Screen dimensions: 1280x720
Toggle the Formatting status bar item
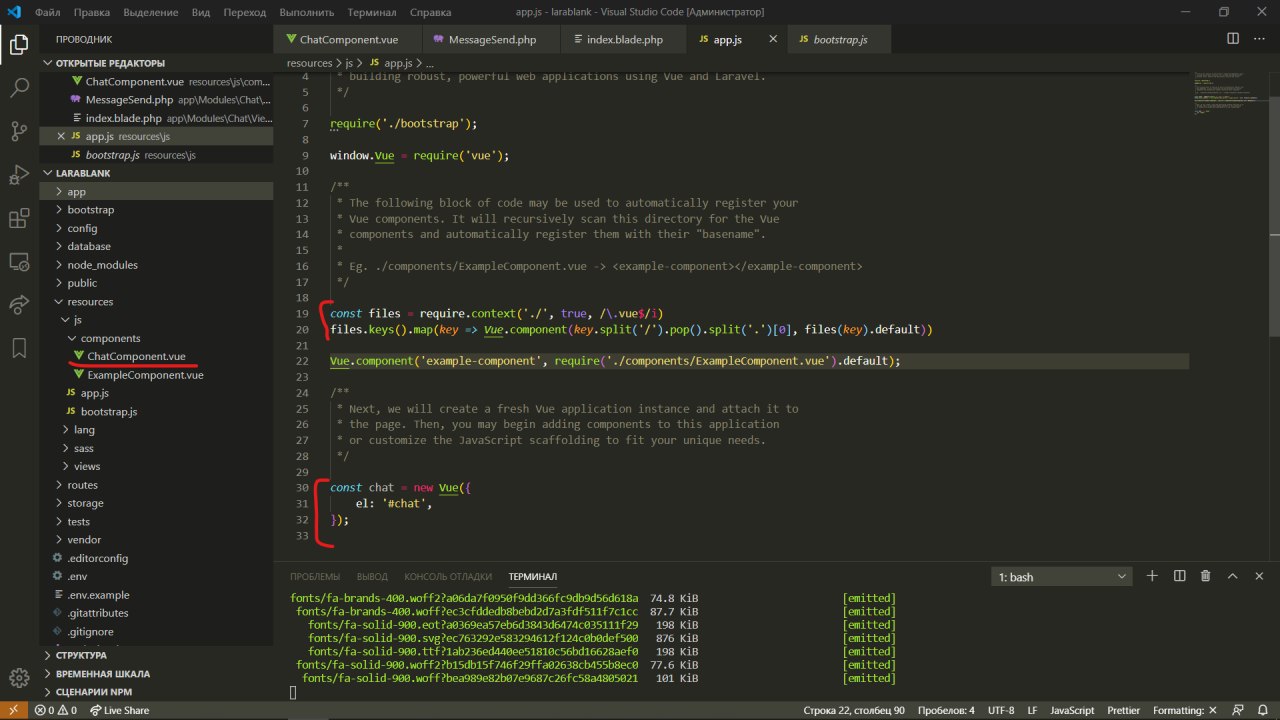coord(1185,710)
